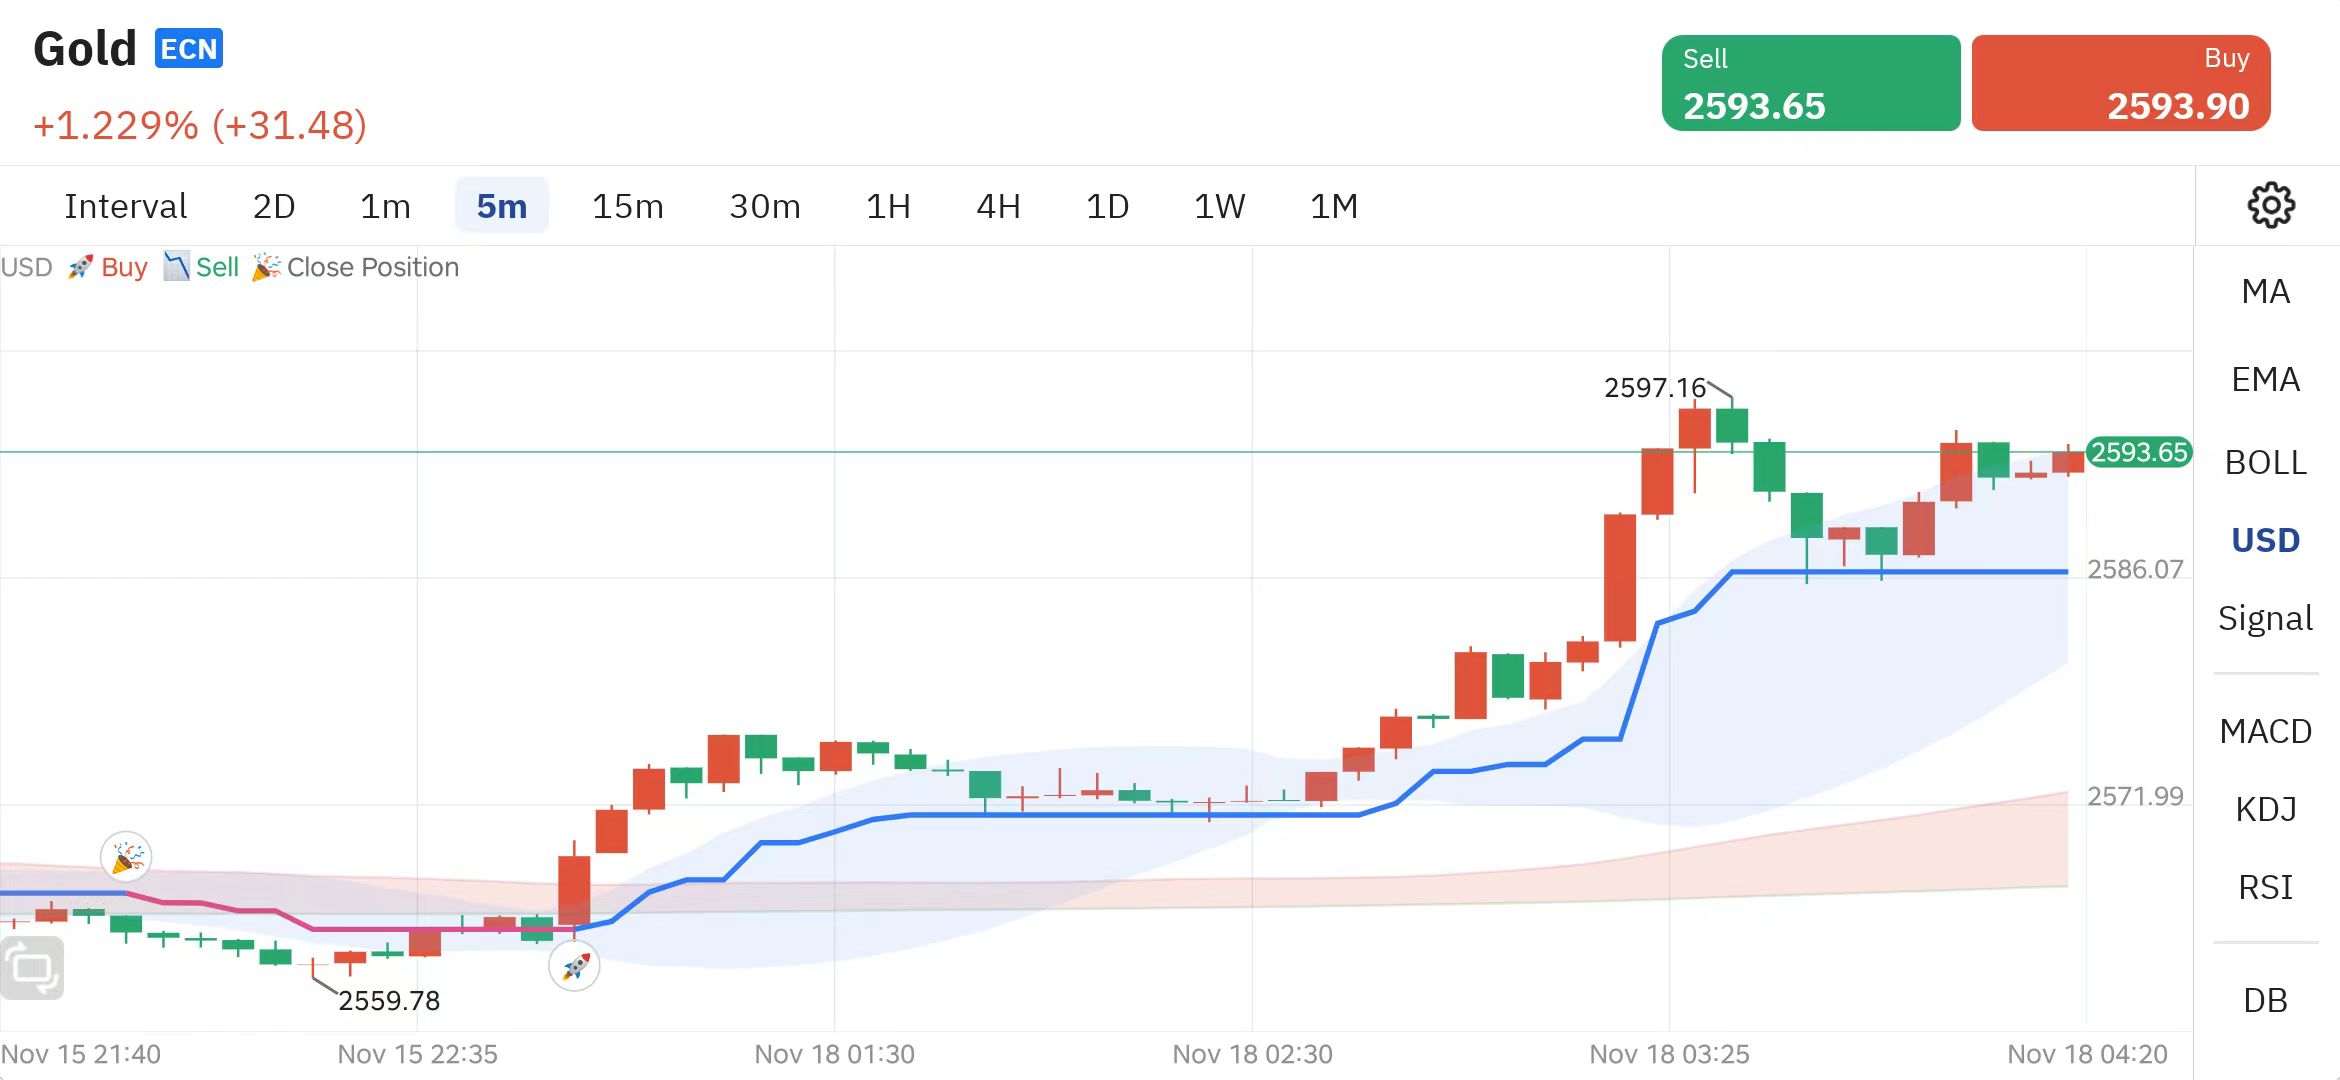
Task: Open chart settings gear icon
Action: [2270, 206]
